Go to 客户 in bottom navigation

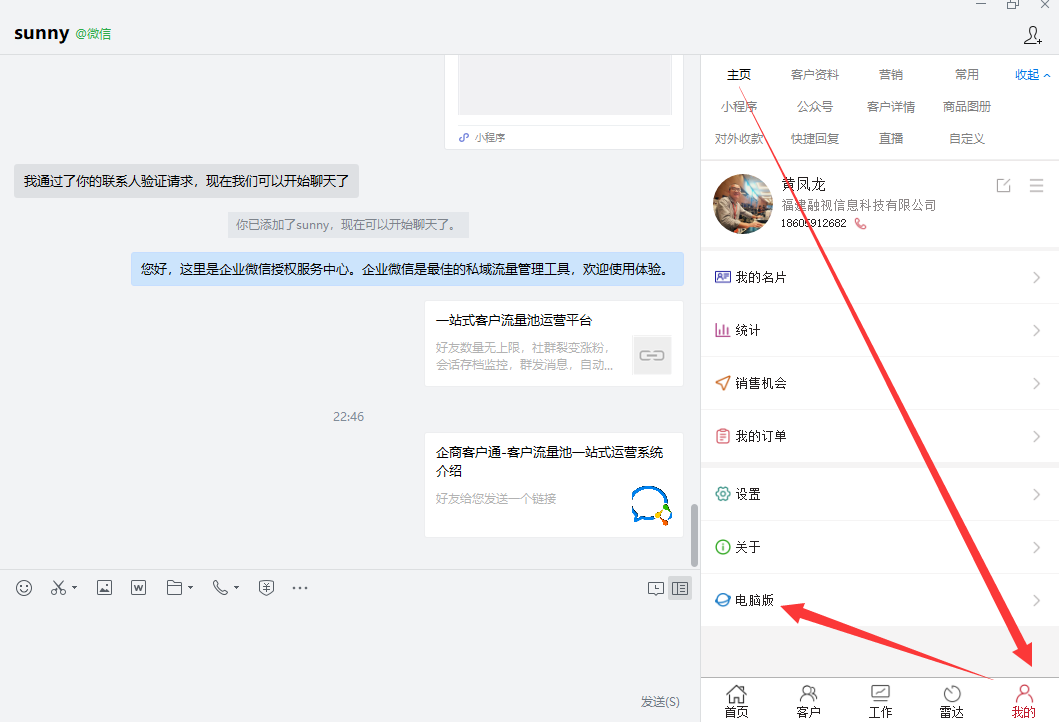point(808,702)
